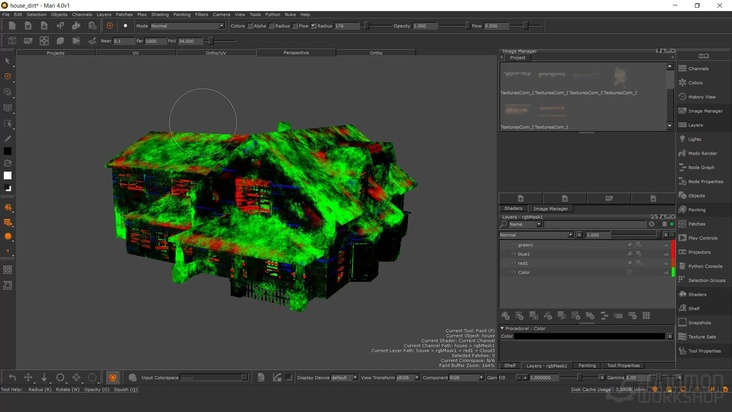Screen dimensions: 732x412
Task: Open the Tool Properties palette
Action: pos(704,351)
